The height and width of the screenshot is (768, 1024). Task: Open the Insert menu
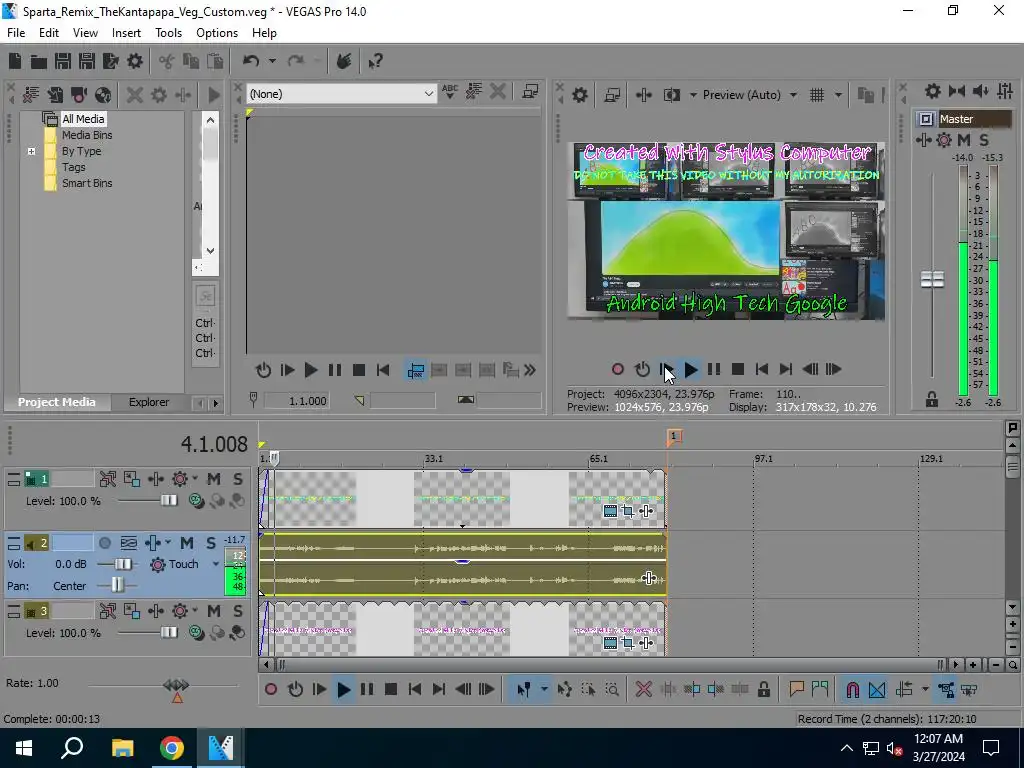click(x=126, y=33)
